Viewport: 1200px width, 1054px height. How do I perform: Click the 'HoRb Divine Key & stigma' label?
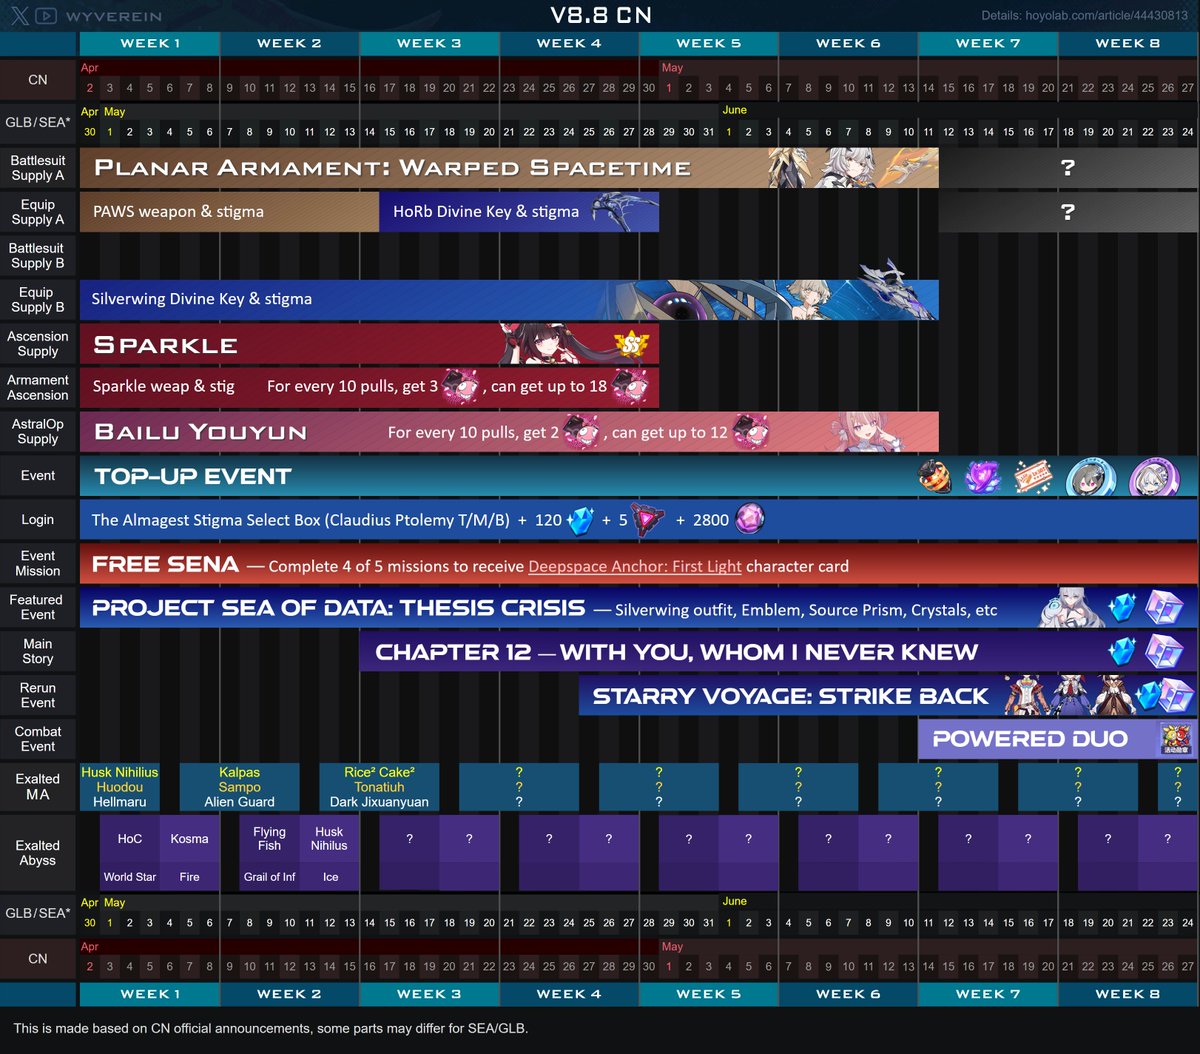pos(486,211)
